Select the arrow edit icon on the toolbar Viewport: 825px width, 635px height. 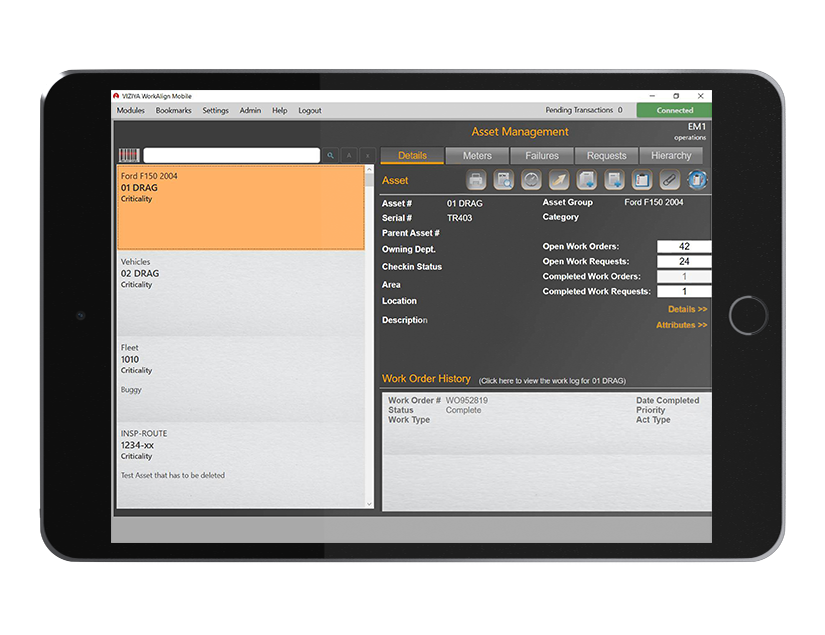pyautogui.click(x=559, y=180)
